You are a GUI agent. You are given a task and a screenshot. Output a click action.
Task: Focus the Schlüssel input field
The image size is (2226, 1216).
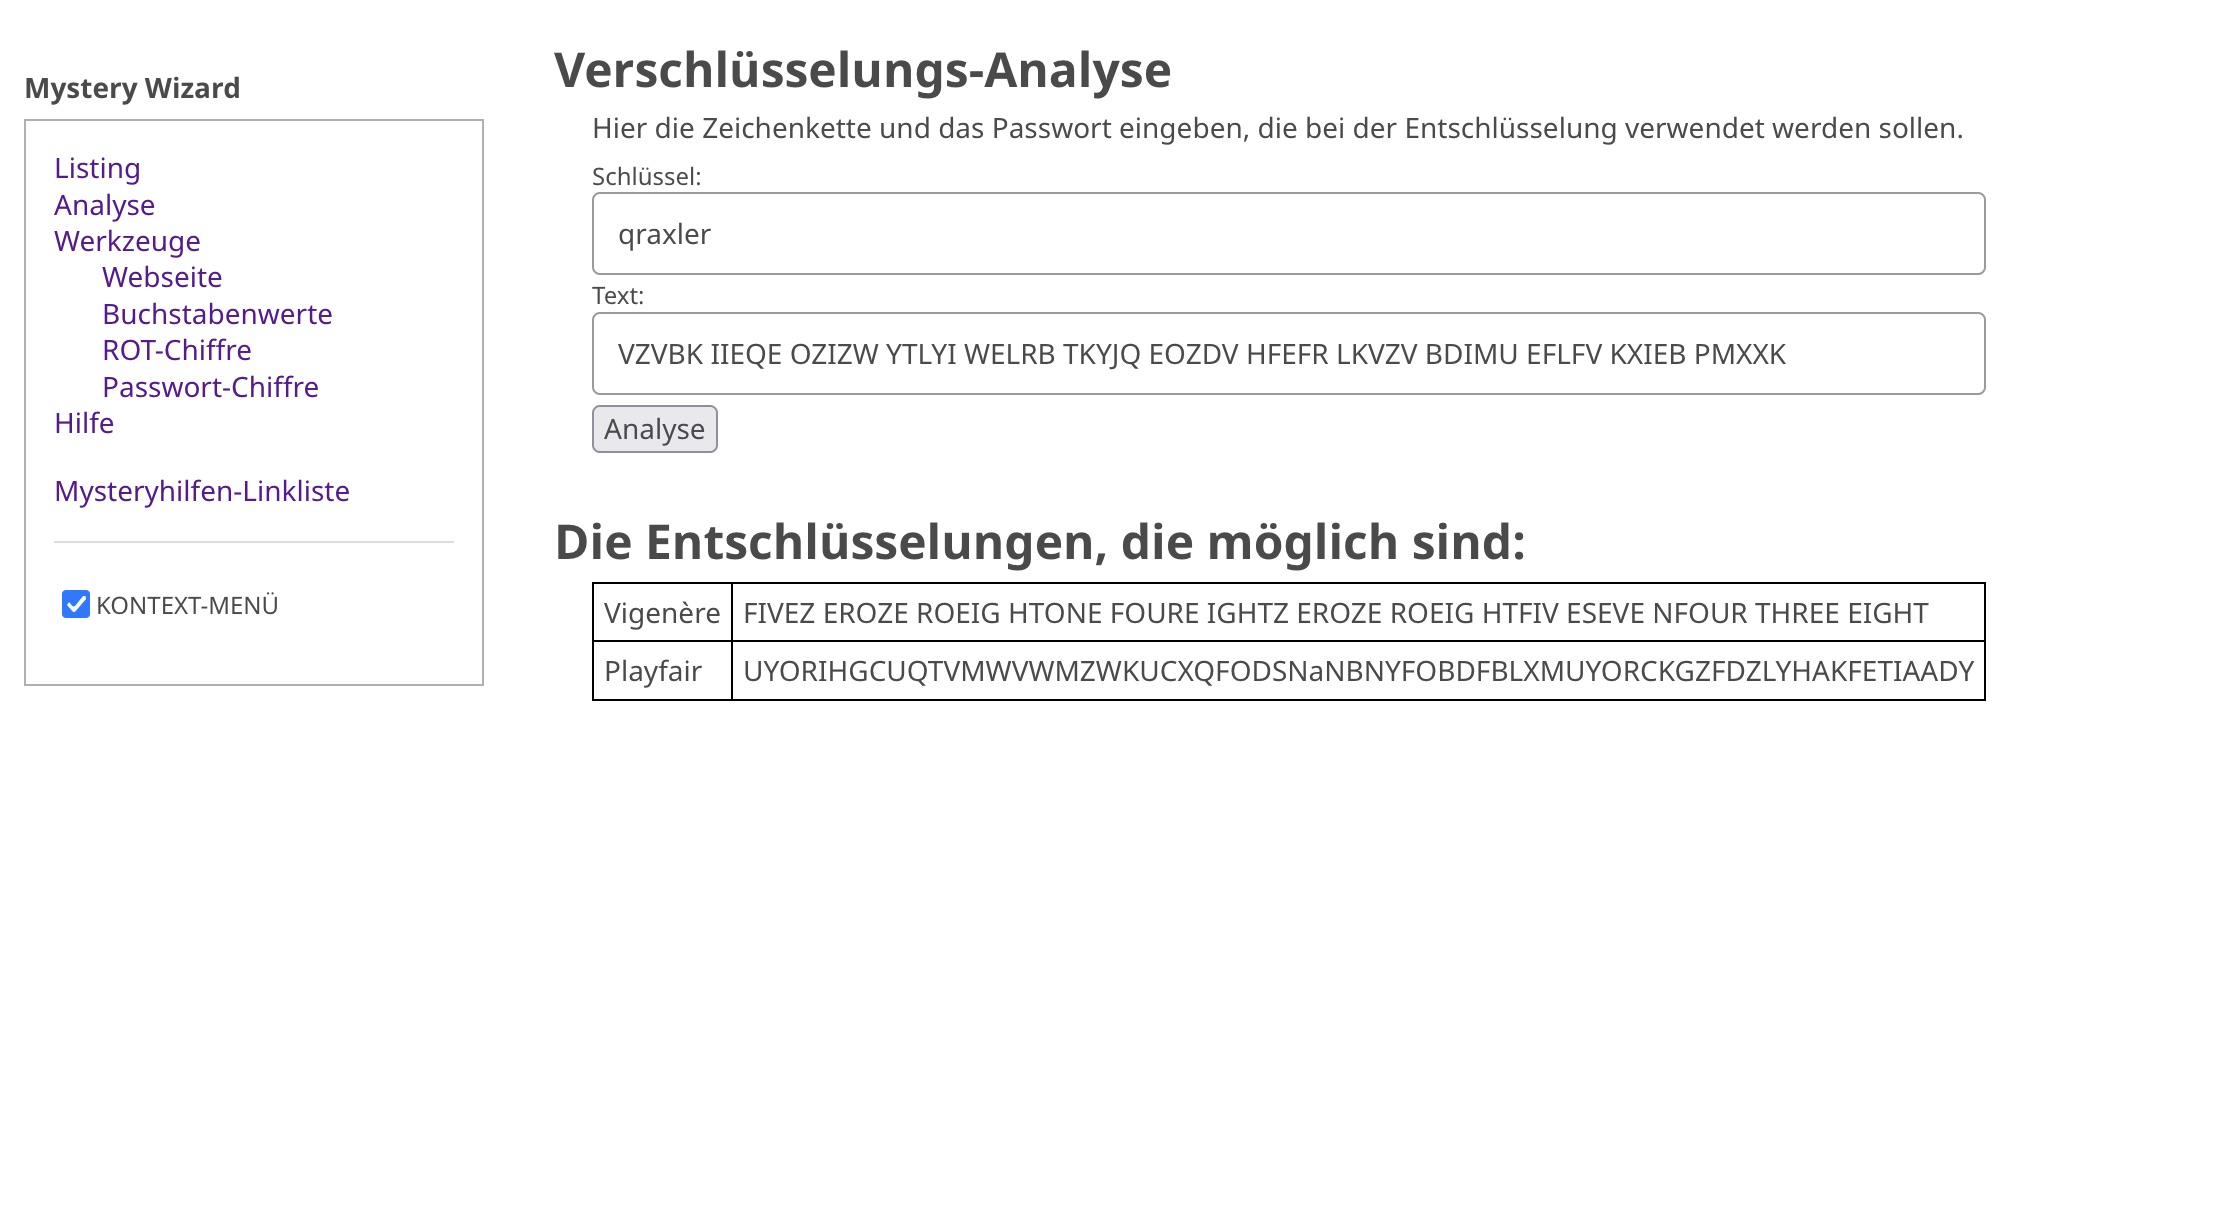1288,234
